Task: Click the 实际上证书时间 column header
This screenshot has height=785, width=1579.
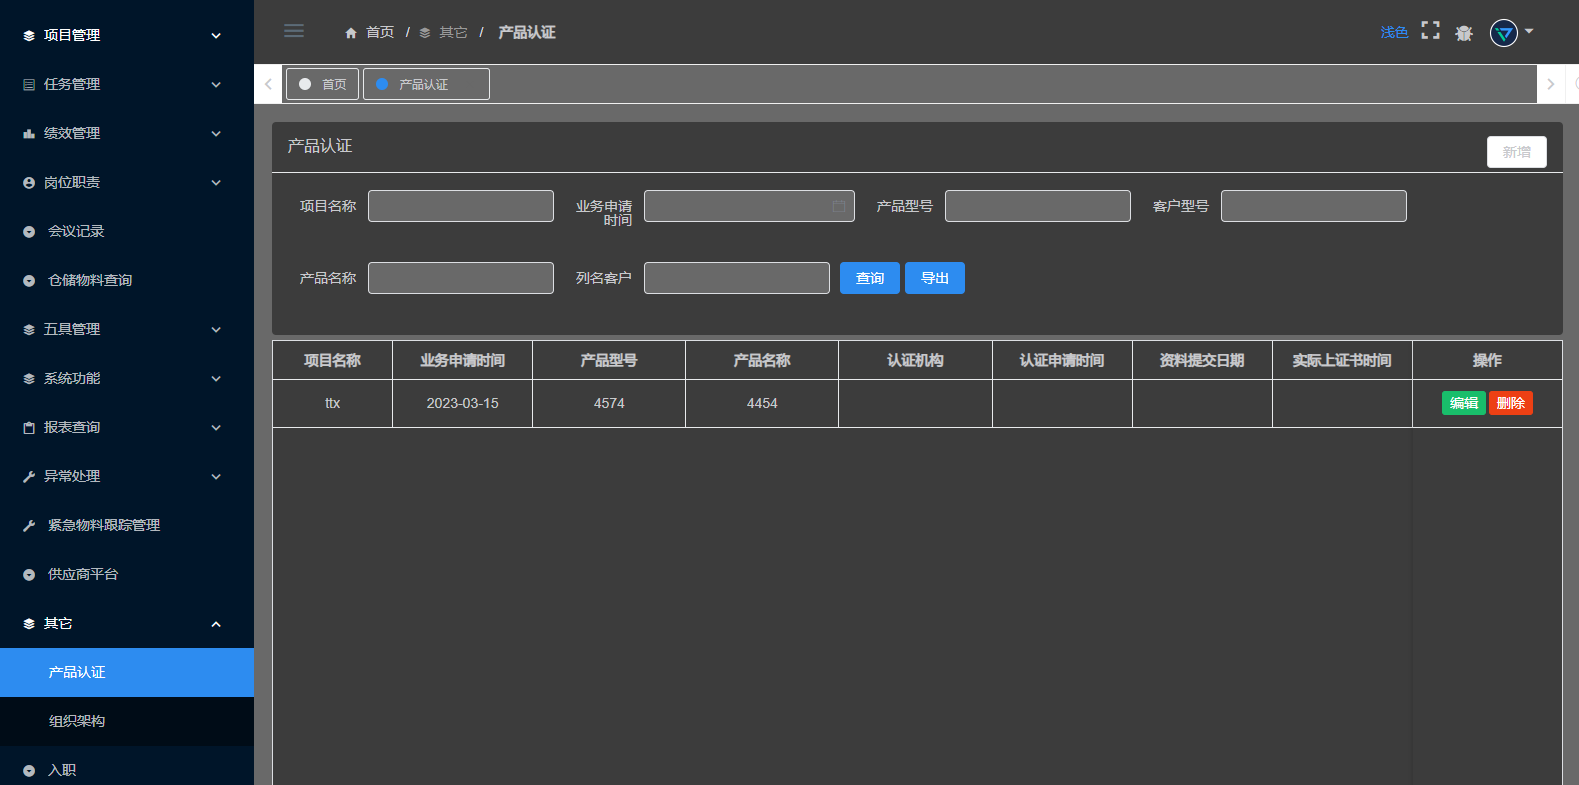Action: [1342, 360]
